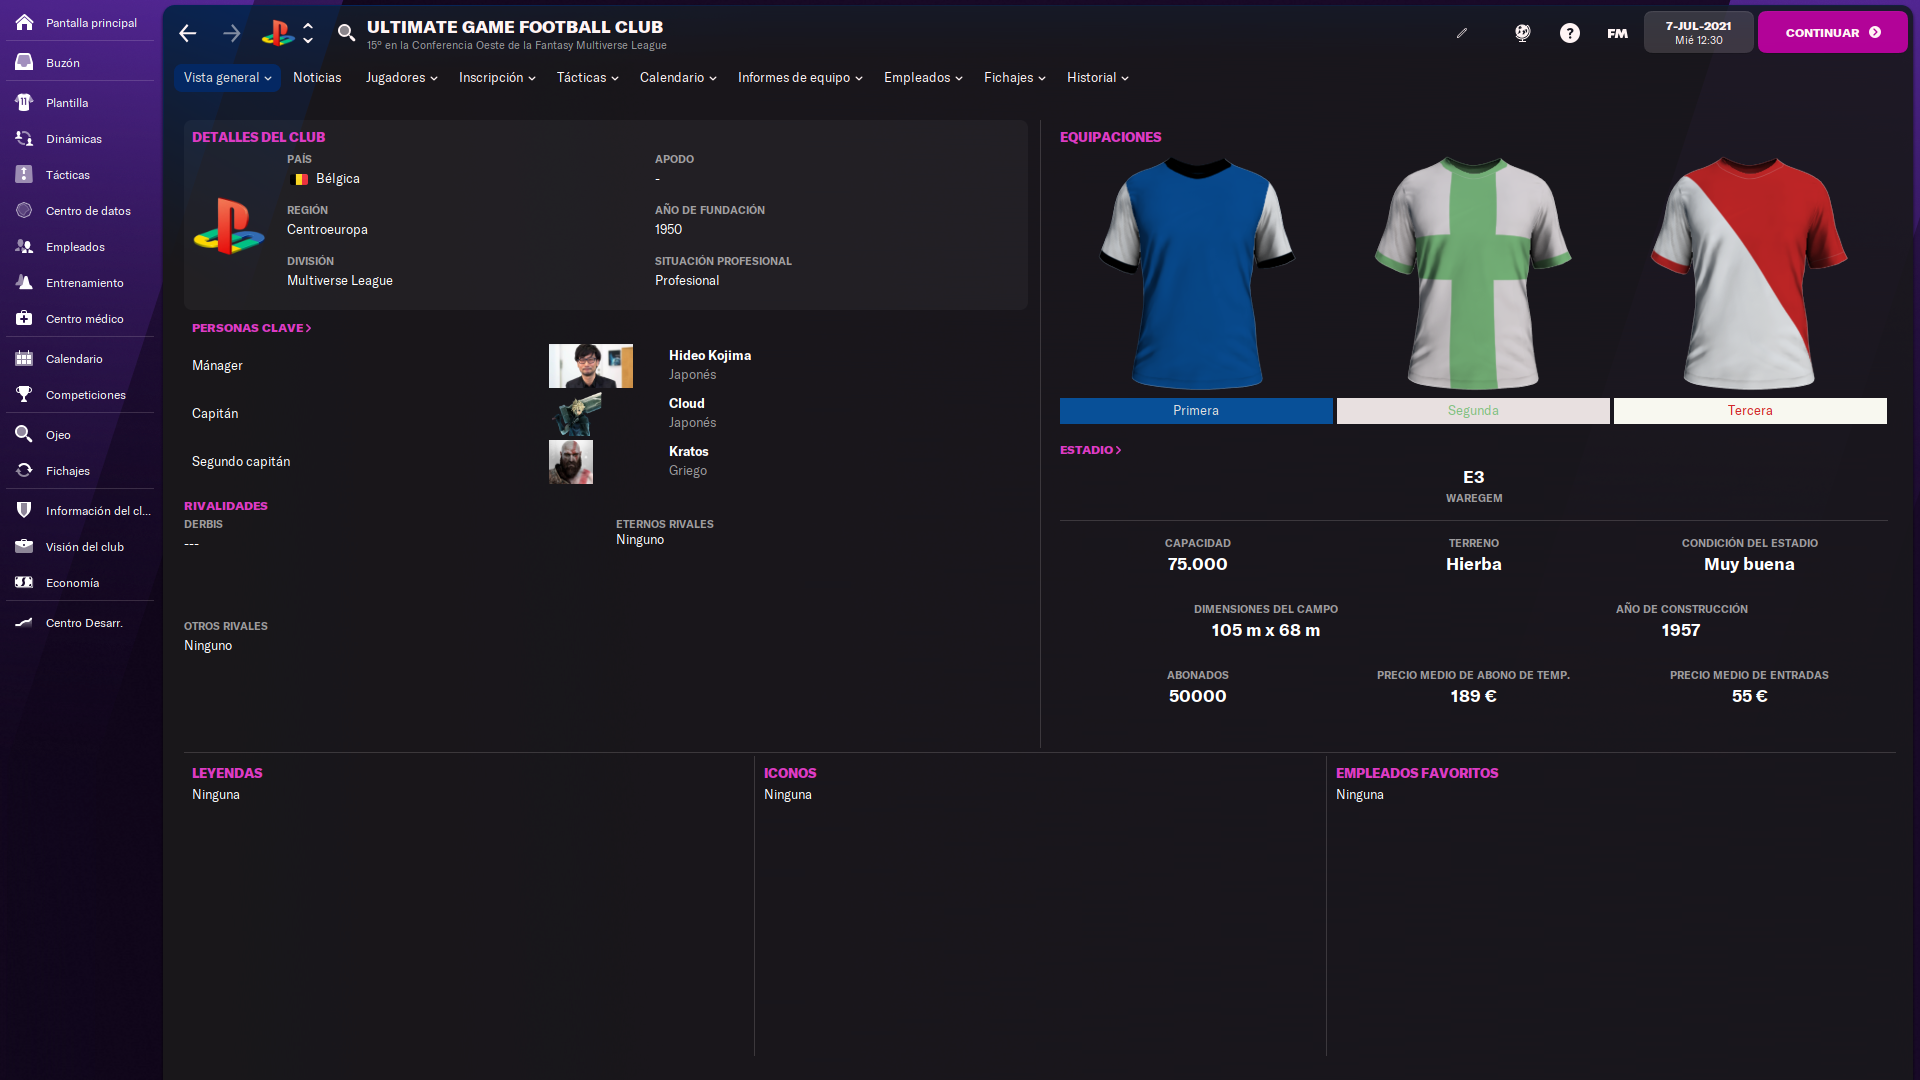Click the Centroeuropa region value

click(327, 230)
